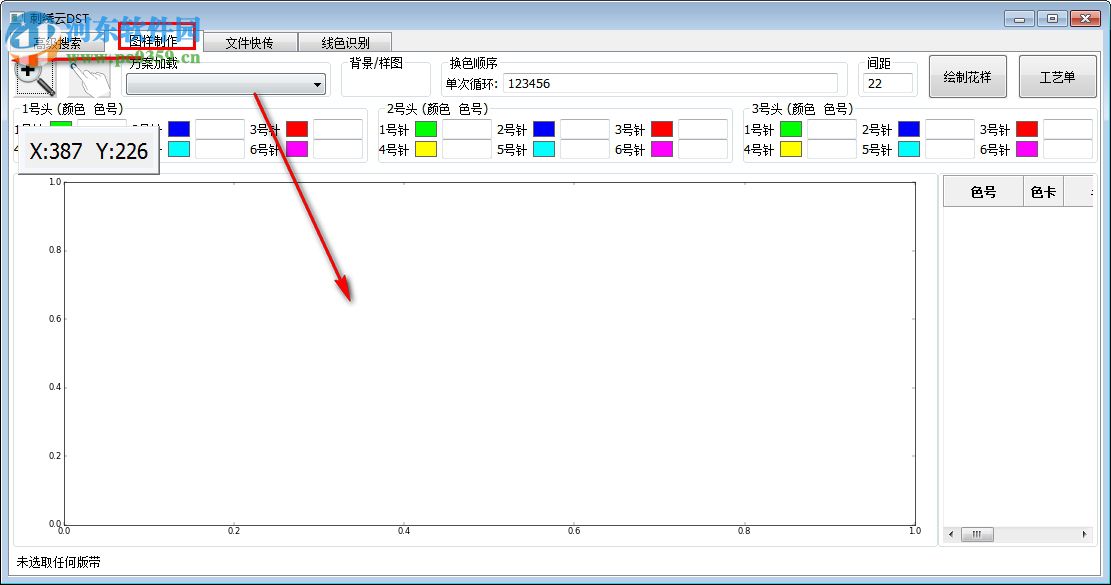Image resolution: width=1111 pixels, height=585 pixels.
Task: Click the cyan 5号针 swatch of 2号头
Action: pos(544,148)
